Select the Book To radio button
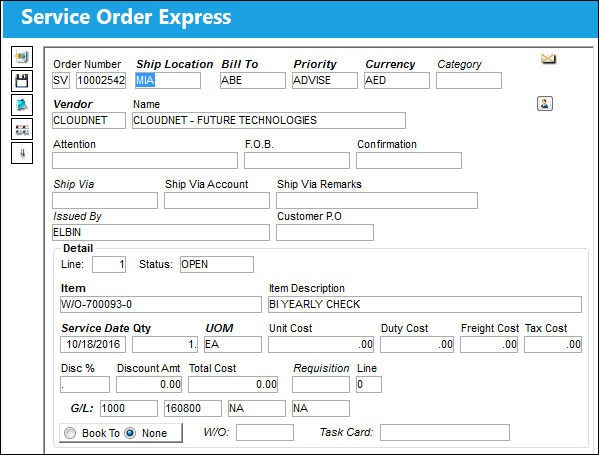The width and height of the screenshot is (599, 455). click(70, 433)
